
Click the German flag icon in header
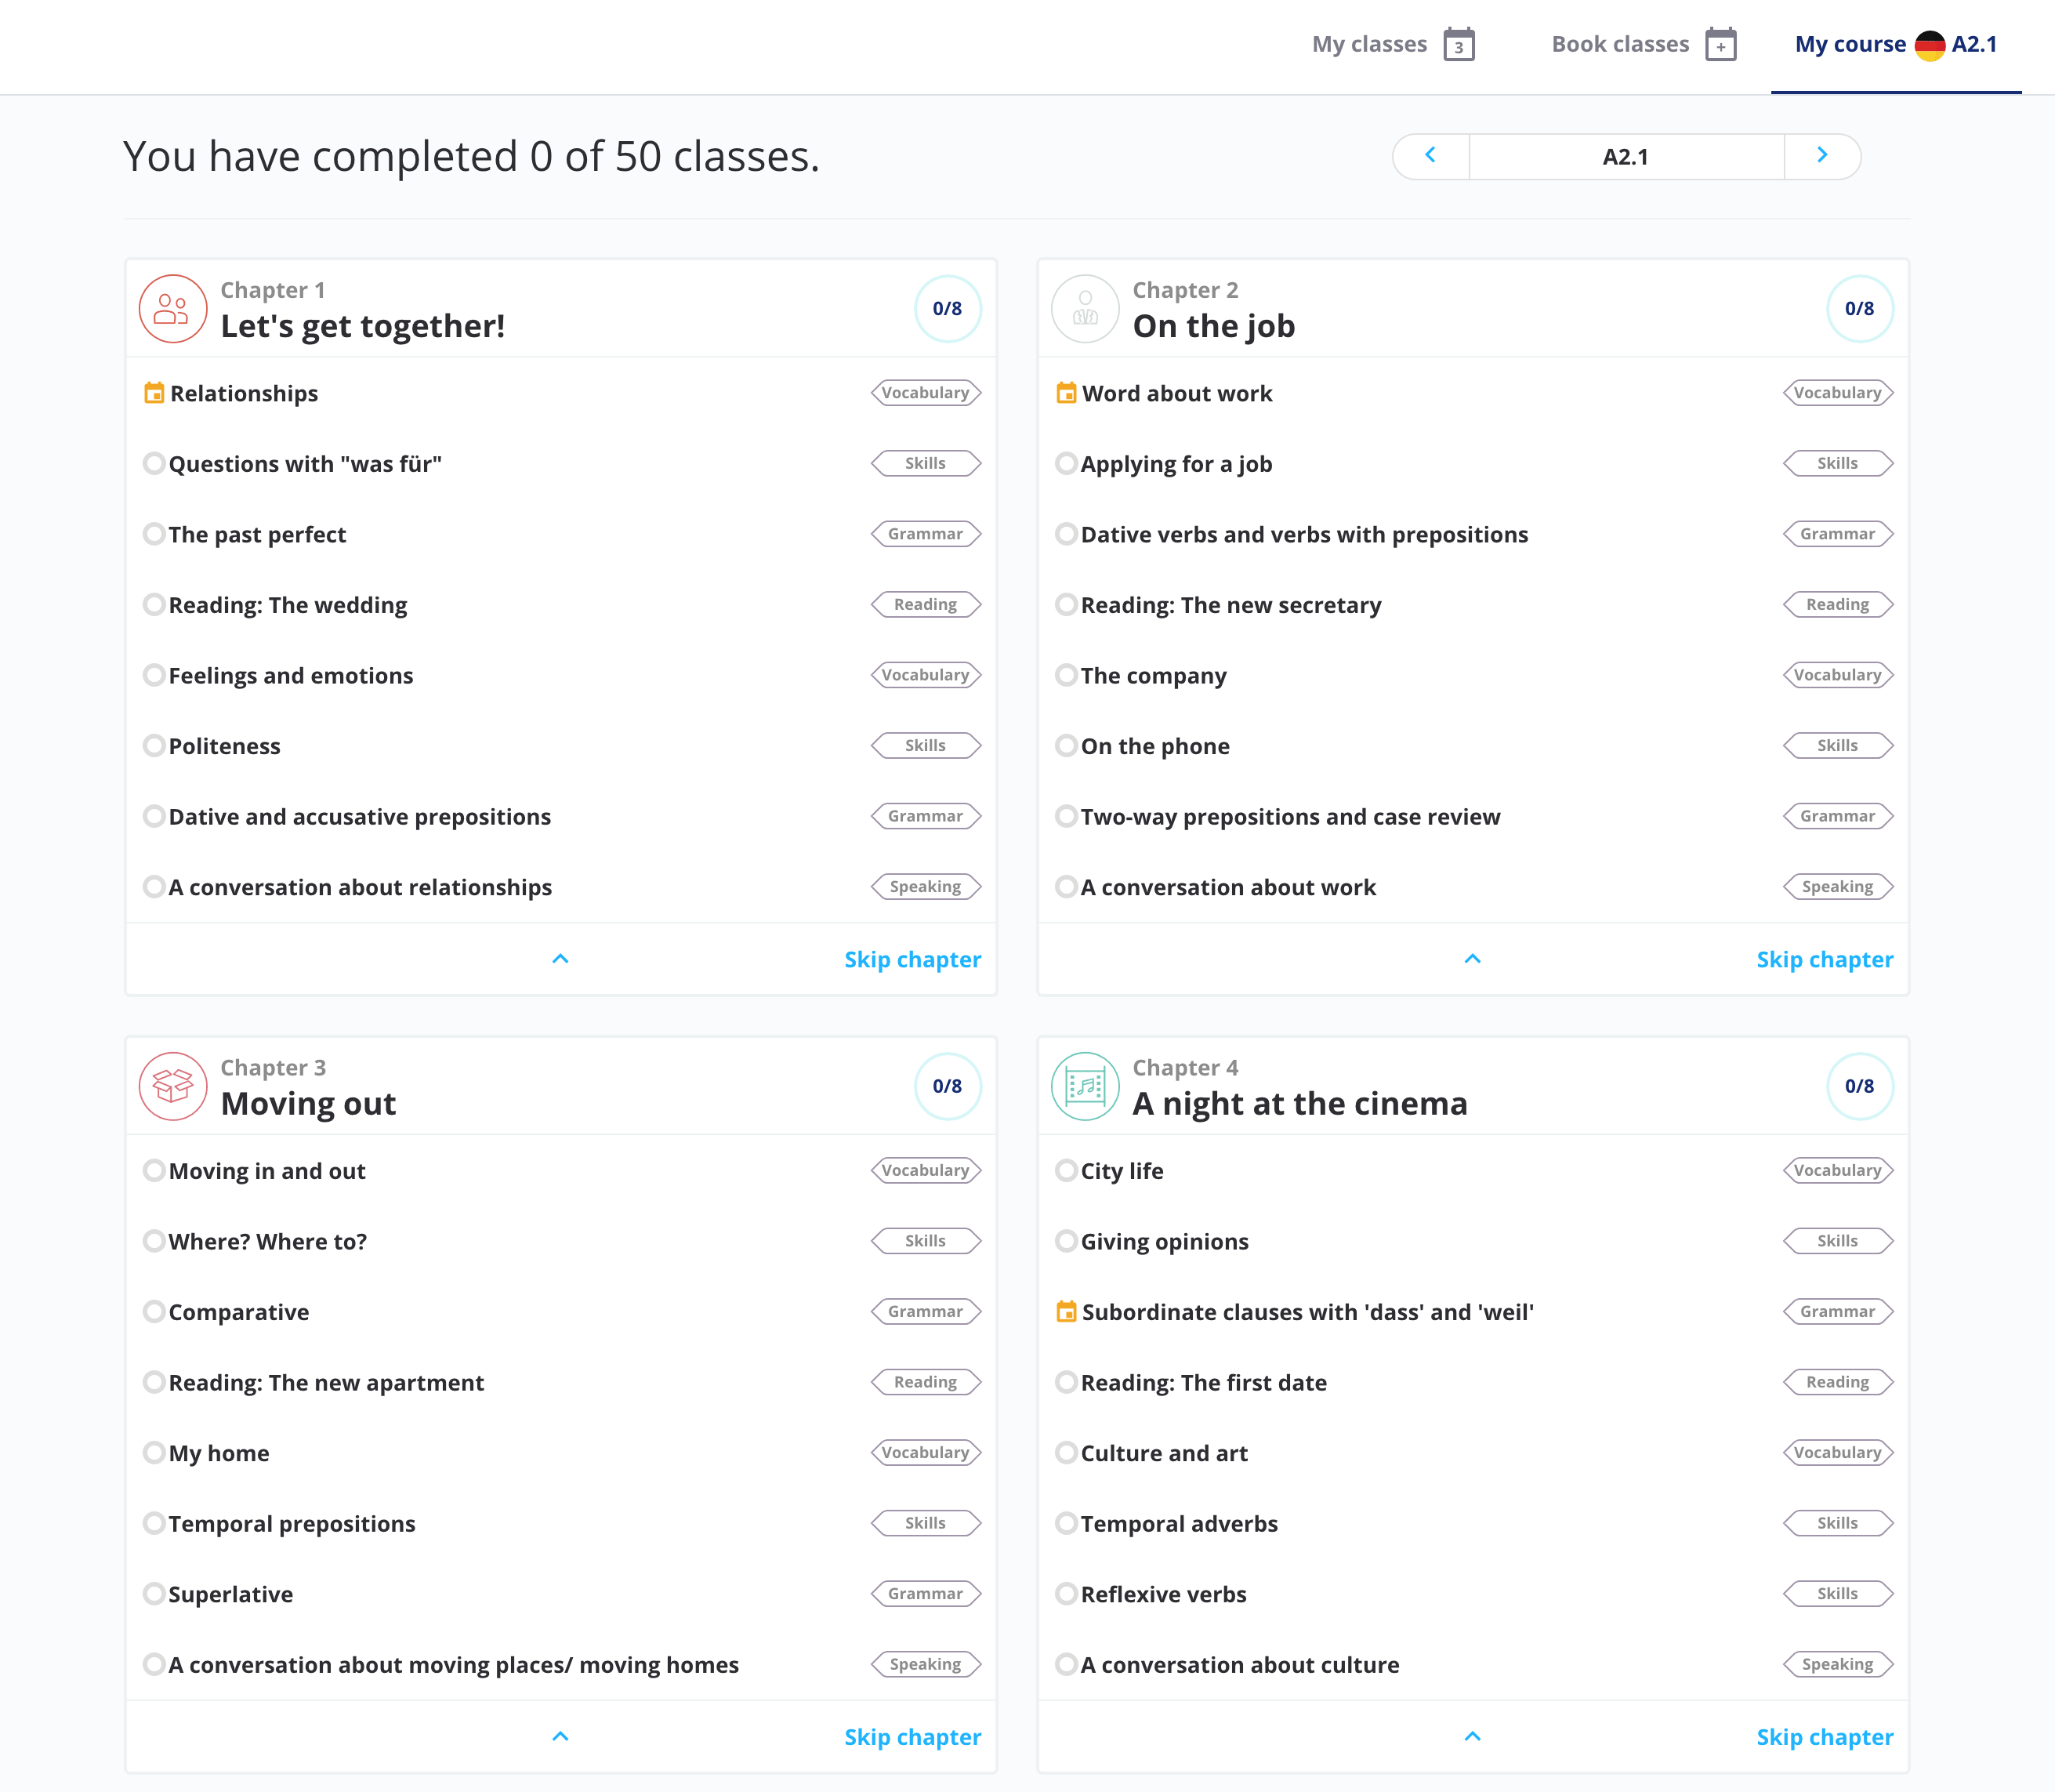(x=1929, y=45)
